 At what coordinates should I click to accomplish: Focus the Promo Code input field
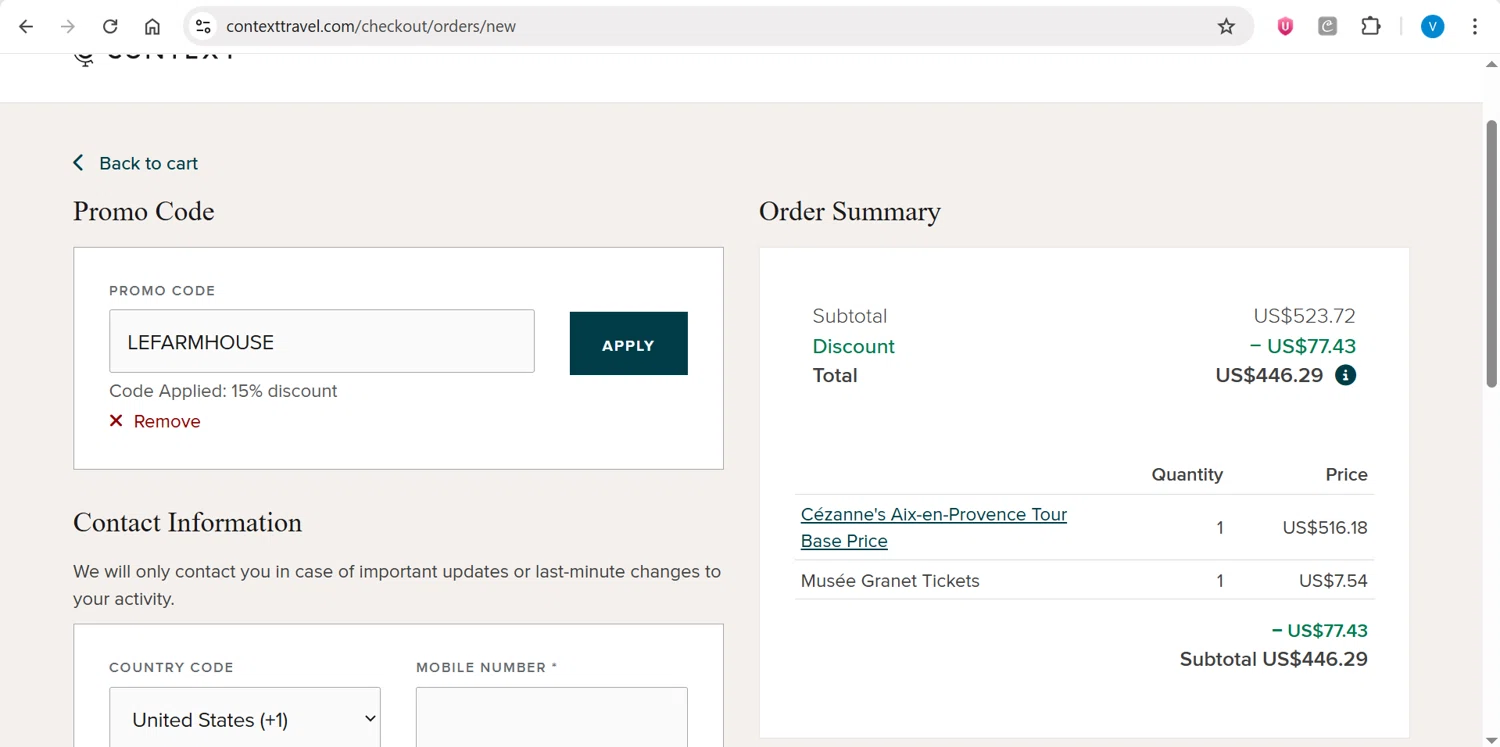322,341
